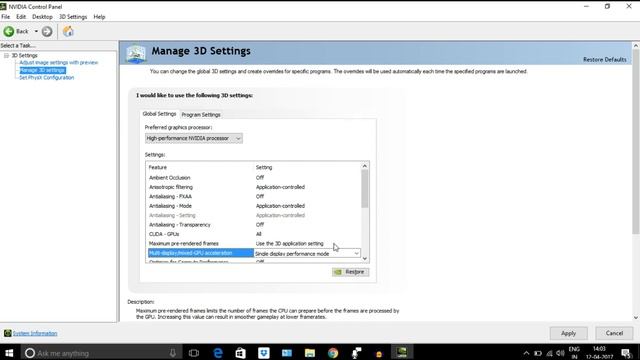Open the Back history dropdown arrow
This screenshot has width=640, height=360.
(x=36, y=31)
